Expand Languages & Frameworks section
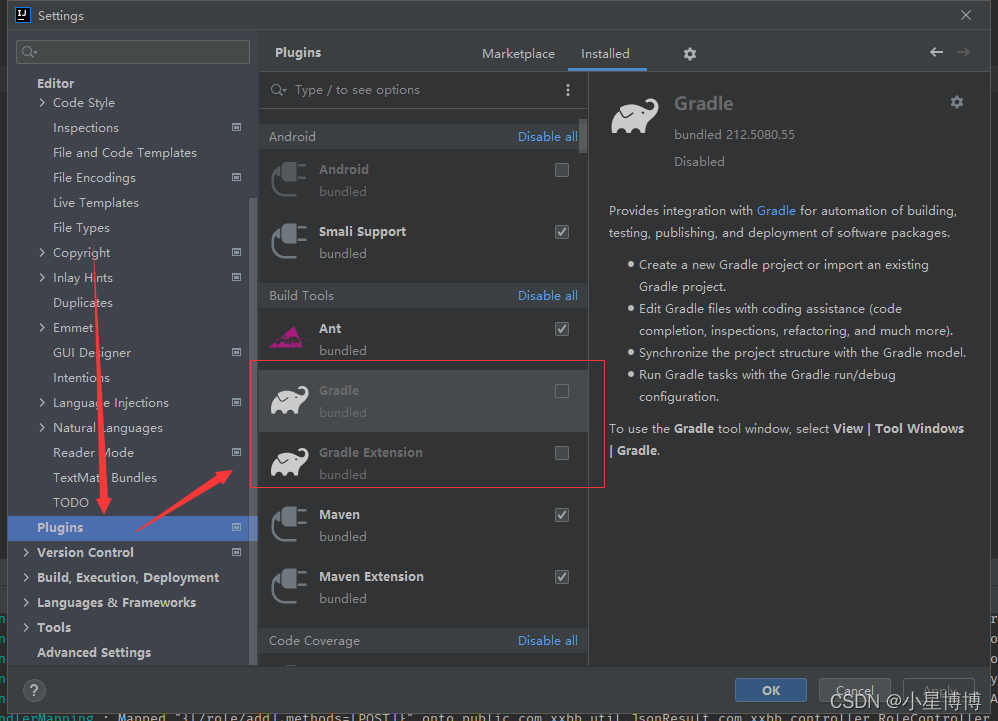The width and height of the screenshot is (998, 721). tap(26, 602)
